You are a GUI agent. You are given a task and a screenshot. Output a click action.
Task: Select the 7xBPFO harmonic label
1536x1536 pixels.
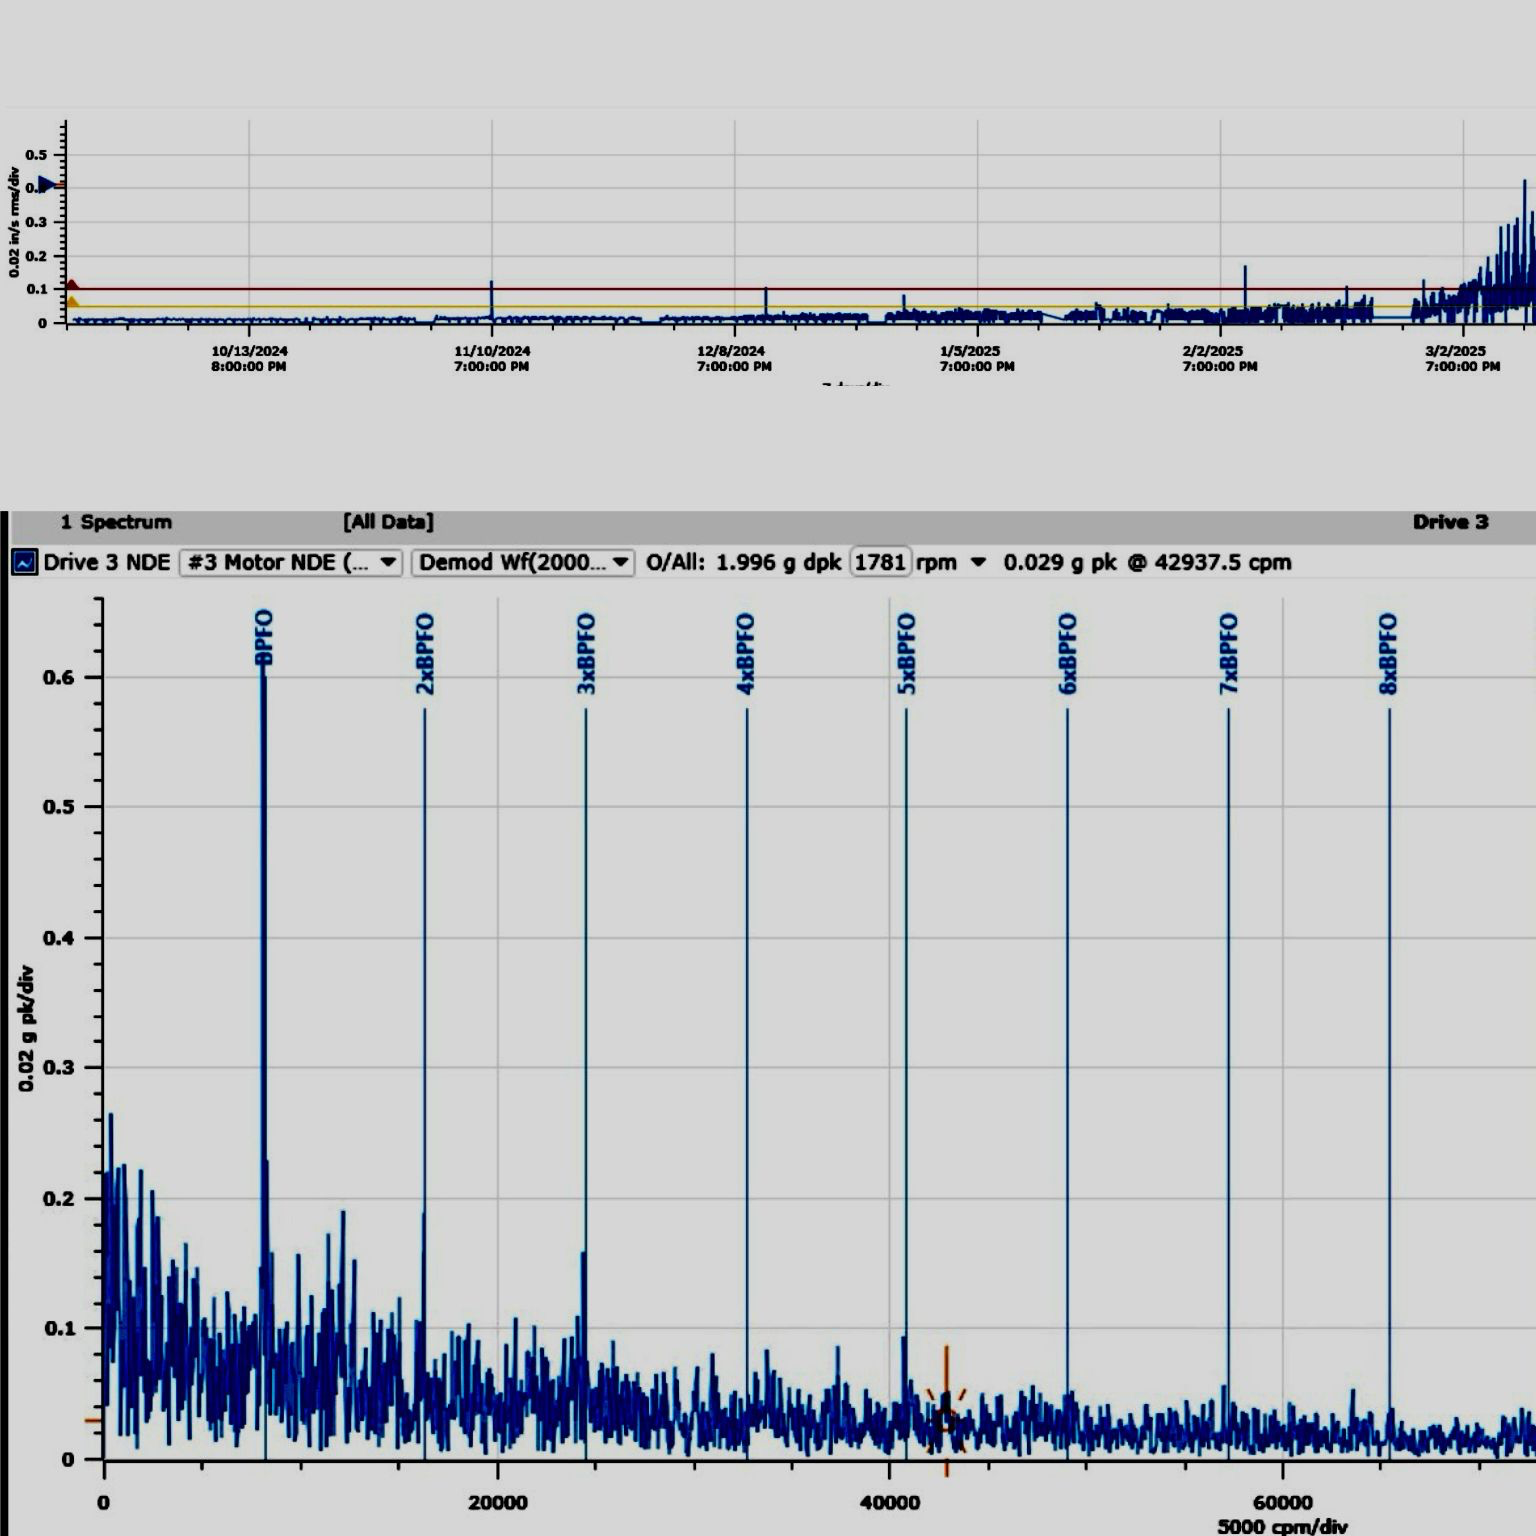pos(1229,654)
